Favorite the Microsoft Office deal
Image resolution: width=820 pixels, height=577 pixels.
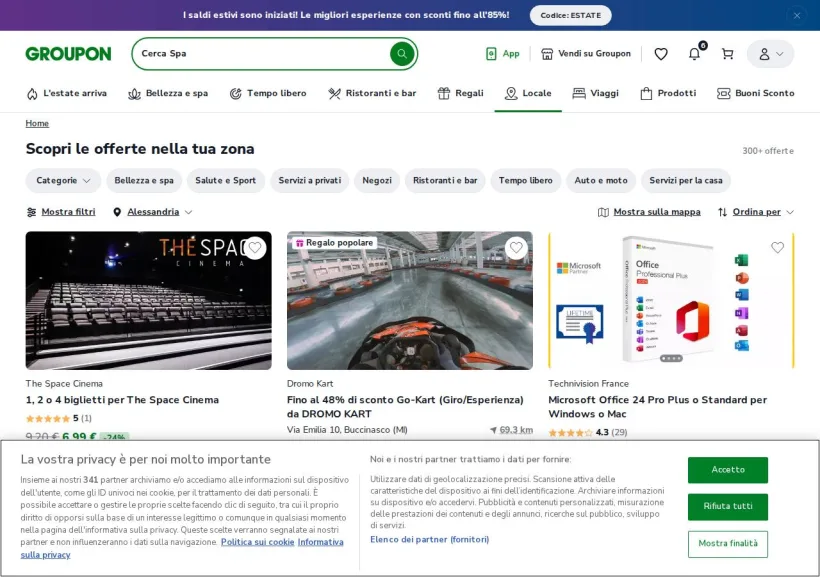[x=778, y=247]
